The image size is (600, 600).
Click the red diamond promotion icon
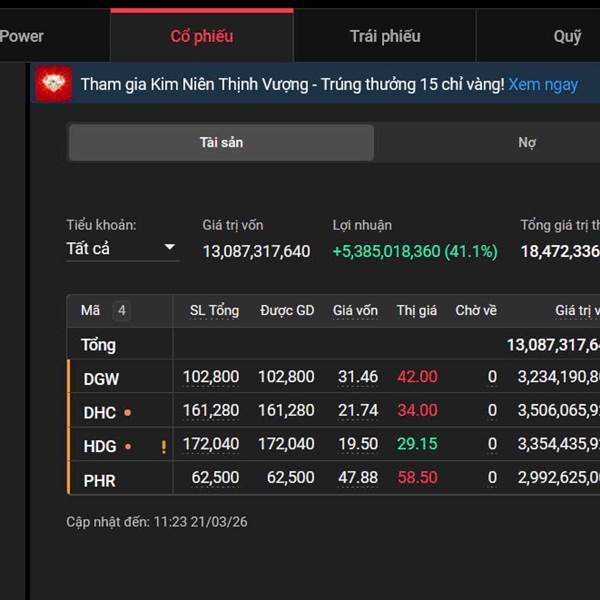tap(53, 84)
